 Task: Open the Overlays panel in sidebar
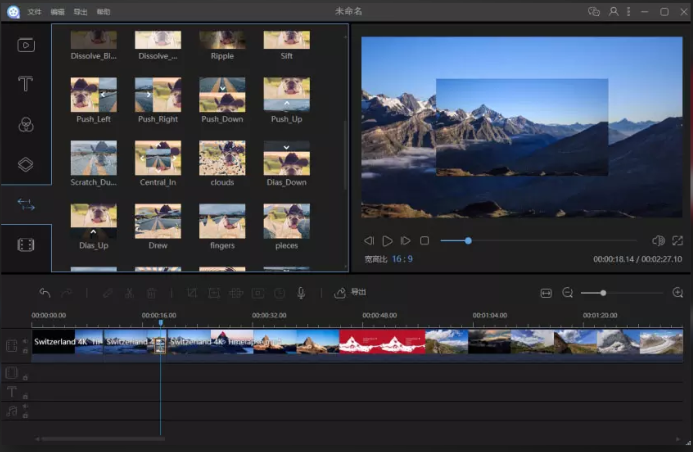click(x=26, y=164)
